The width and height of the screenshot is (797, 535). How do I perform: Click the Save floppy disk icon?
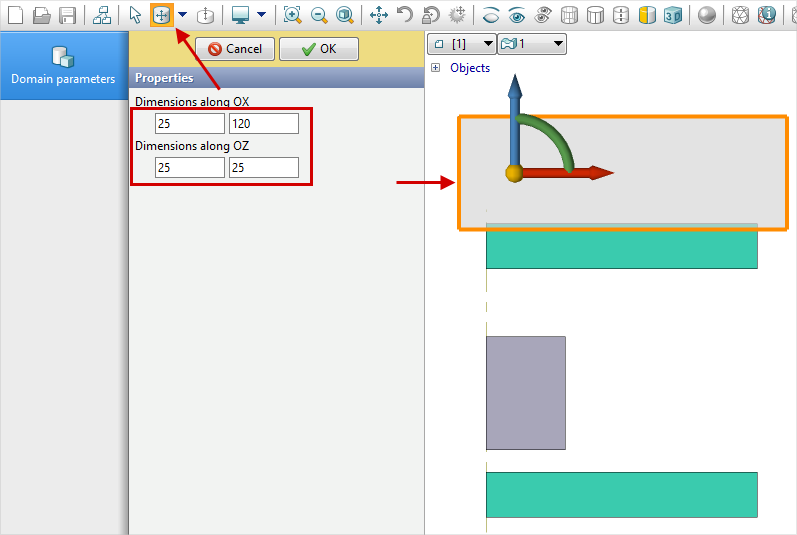[x=67, y=15]
